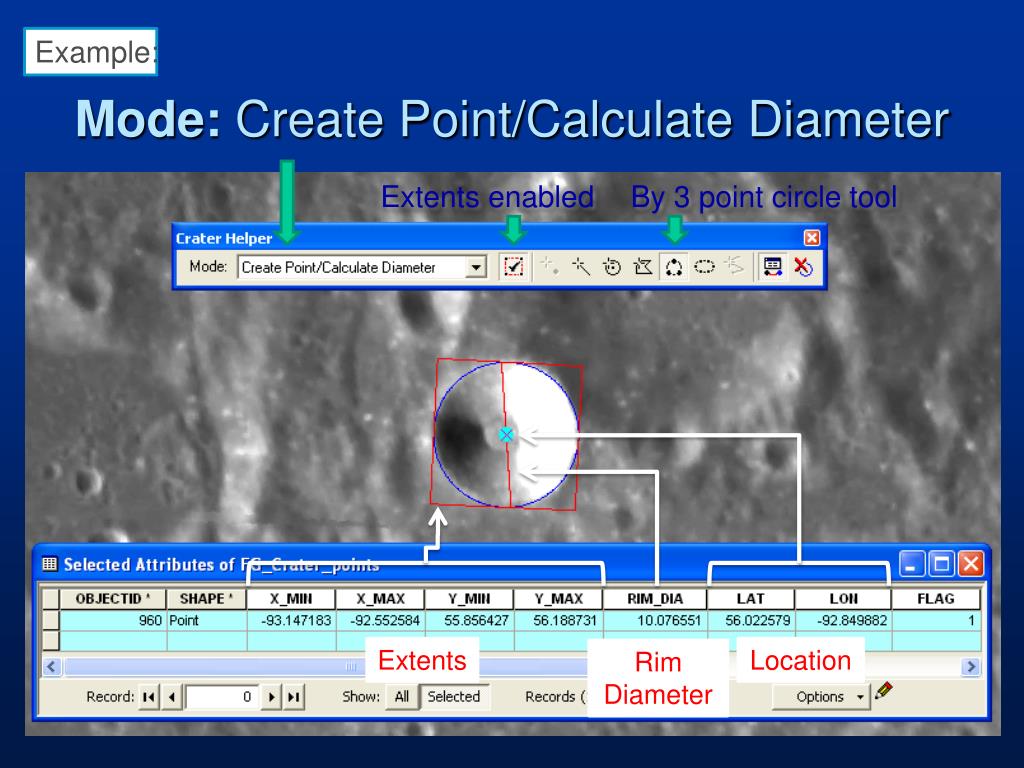Click the 10.076551 rim diameter cell

[655, 620]
